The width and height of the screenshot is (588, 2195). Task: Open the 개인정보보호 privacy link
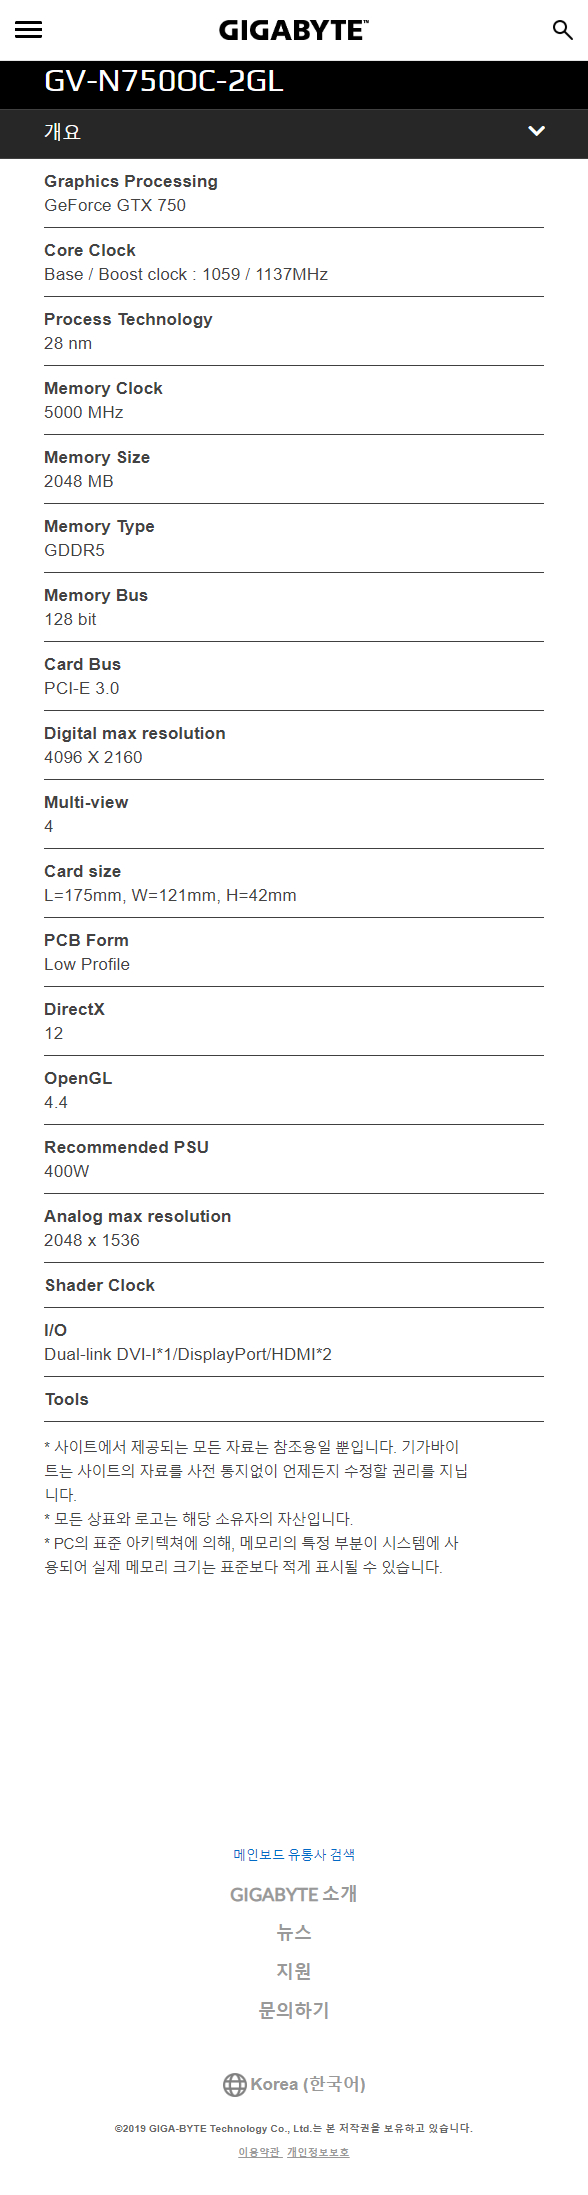coord(318,2152)
